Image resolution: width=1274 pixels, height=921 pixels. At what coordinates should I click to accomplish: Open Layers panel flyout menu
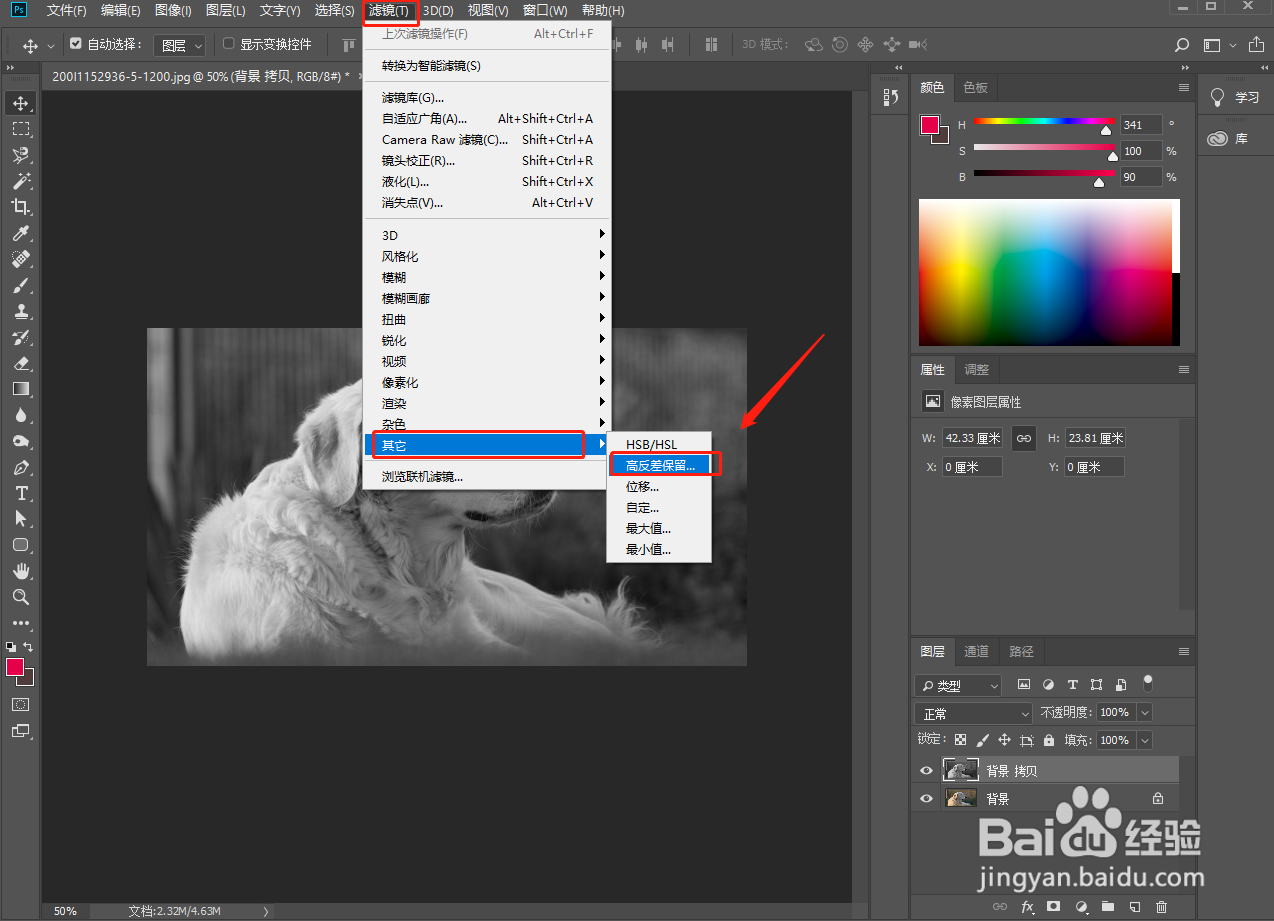(x=1184, y=651)
